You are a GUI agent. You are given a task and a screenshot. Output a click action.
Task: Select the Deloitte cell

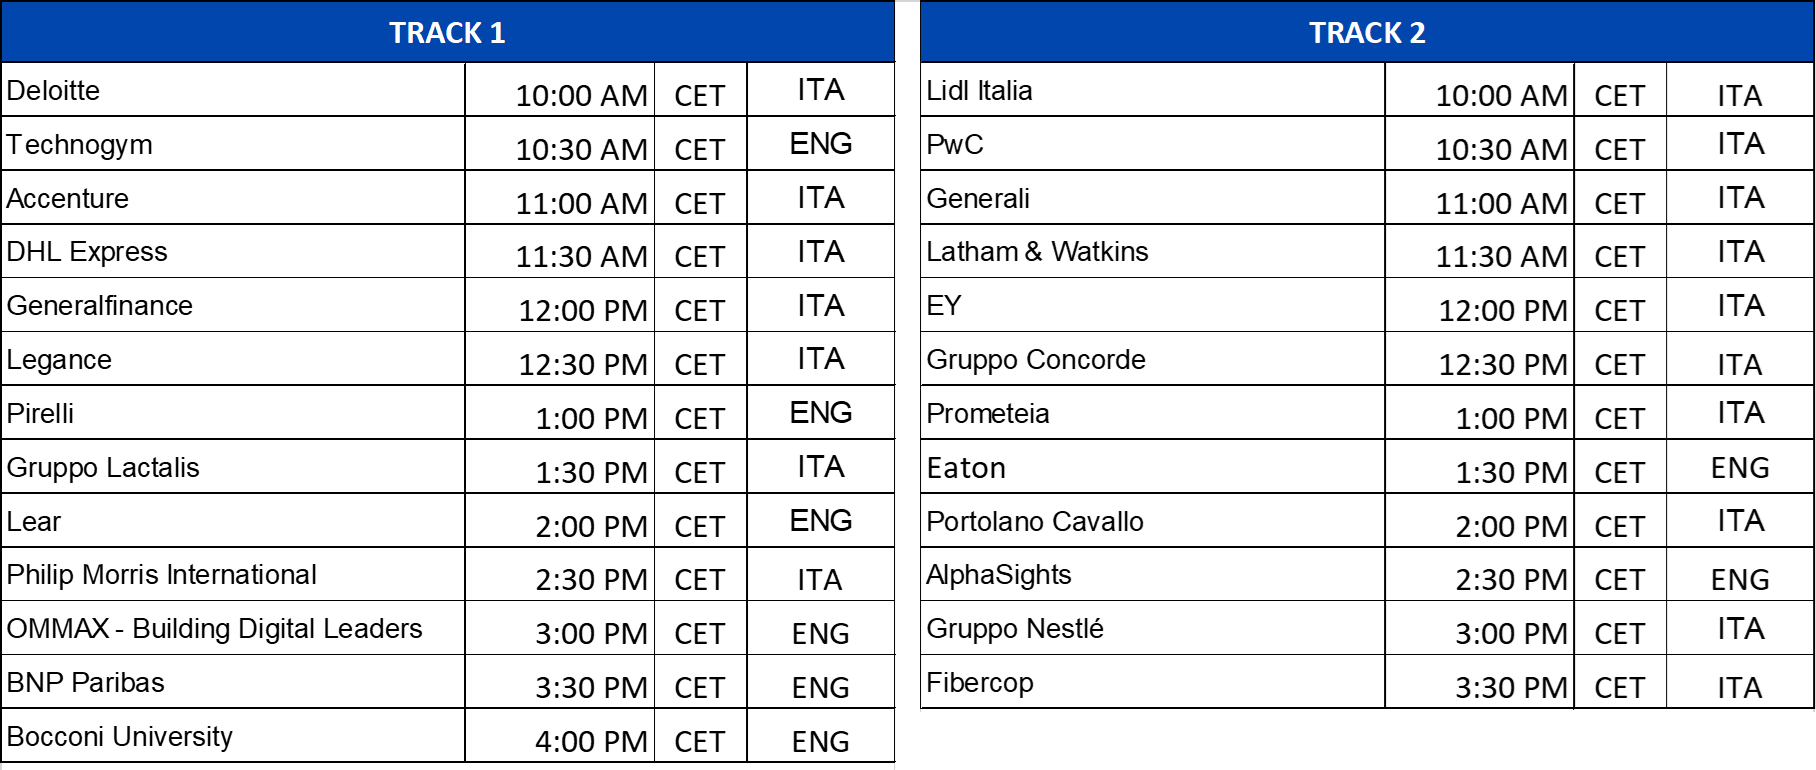pyautogui.click(x=54, y=91)
